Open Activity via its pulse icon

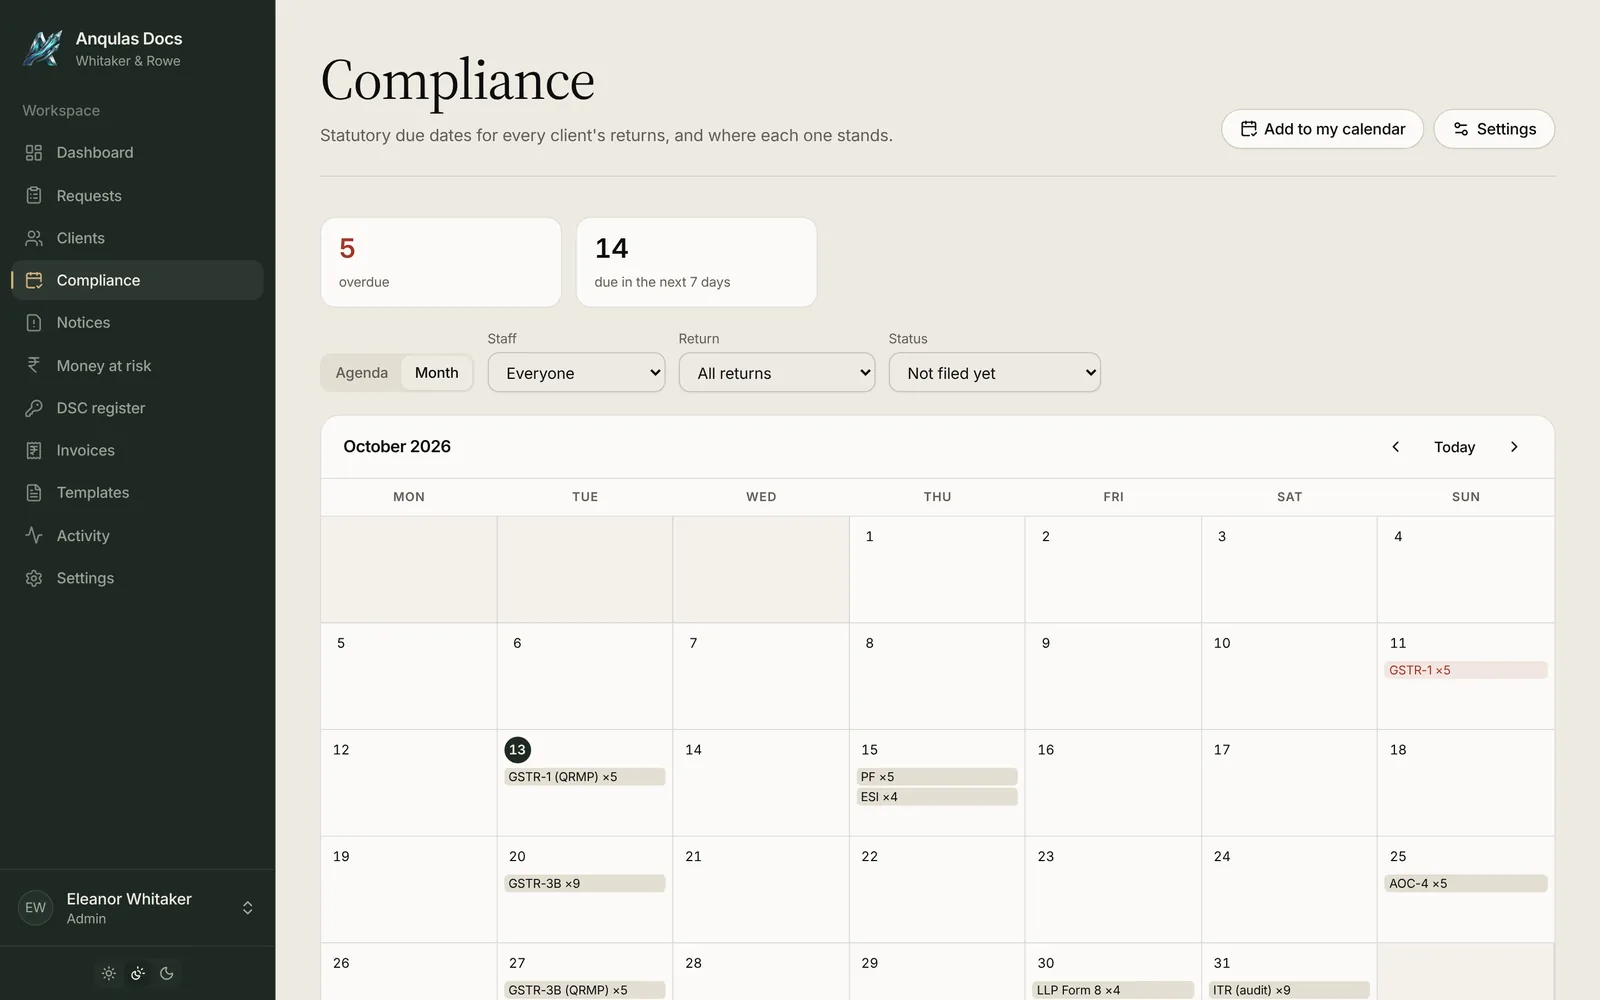click(x=34, y=536)
